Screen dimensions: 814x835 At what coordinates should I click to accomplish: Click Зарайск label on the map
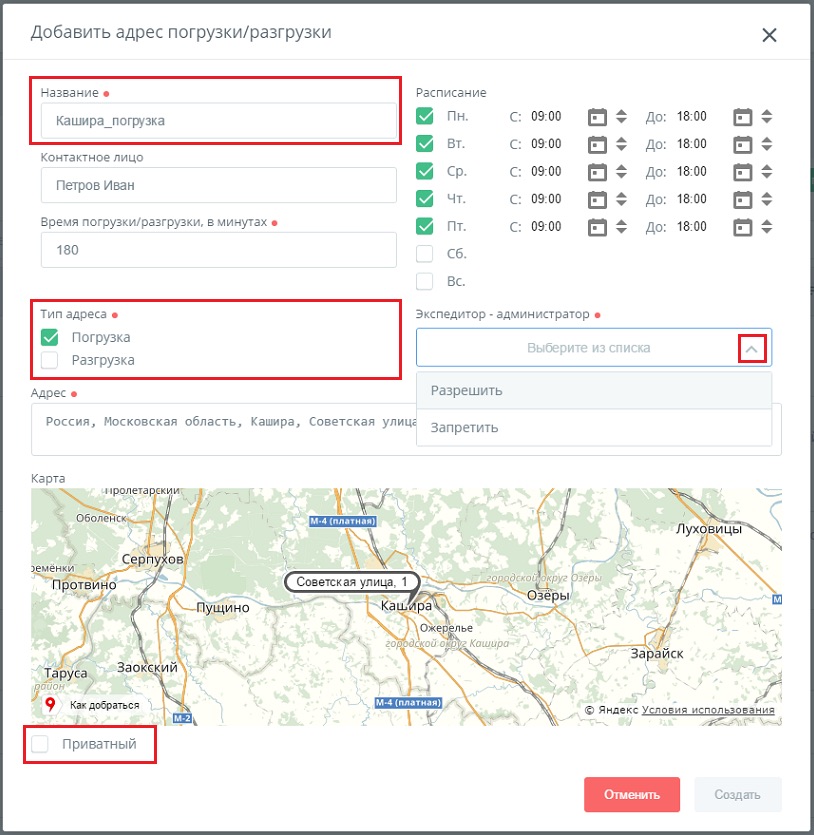point(657,653)
